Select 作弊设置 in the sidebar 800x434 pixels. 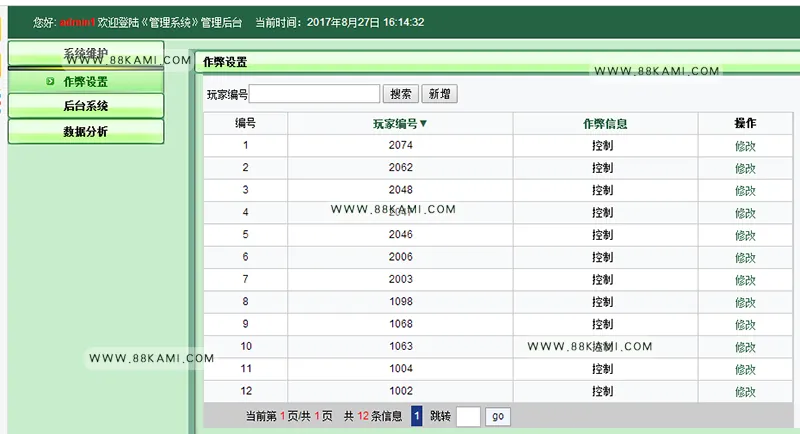(x=86, y=82)
